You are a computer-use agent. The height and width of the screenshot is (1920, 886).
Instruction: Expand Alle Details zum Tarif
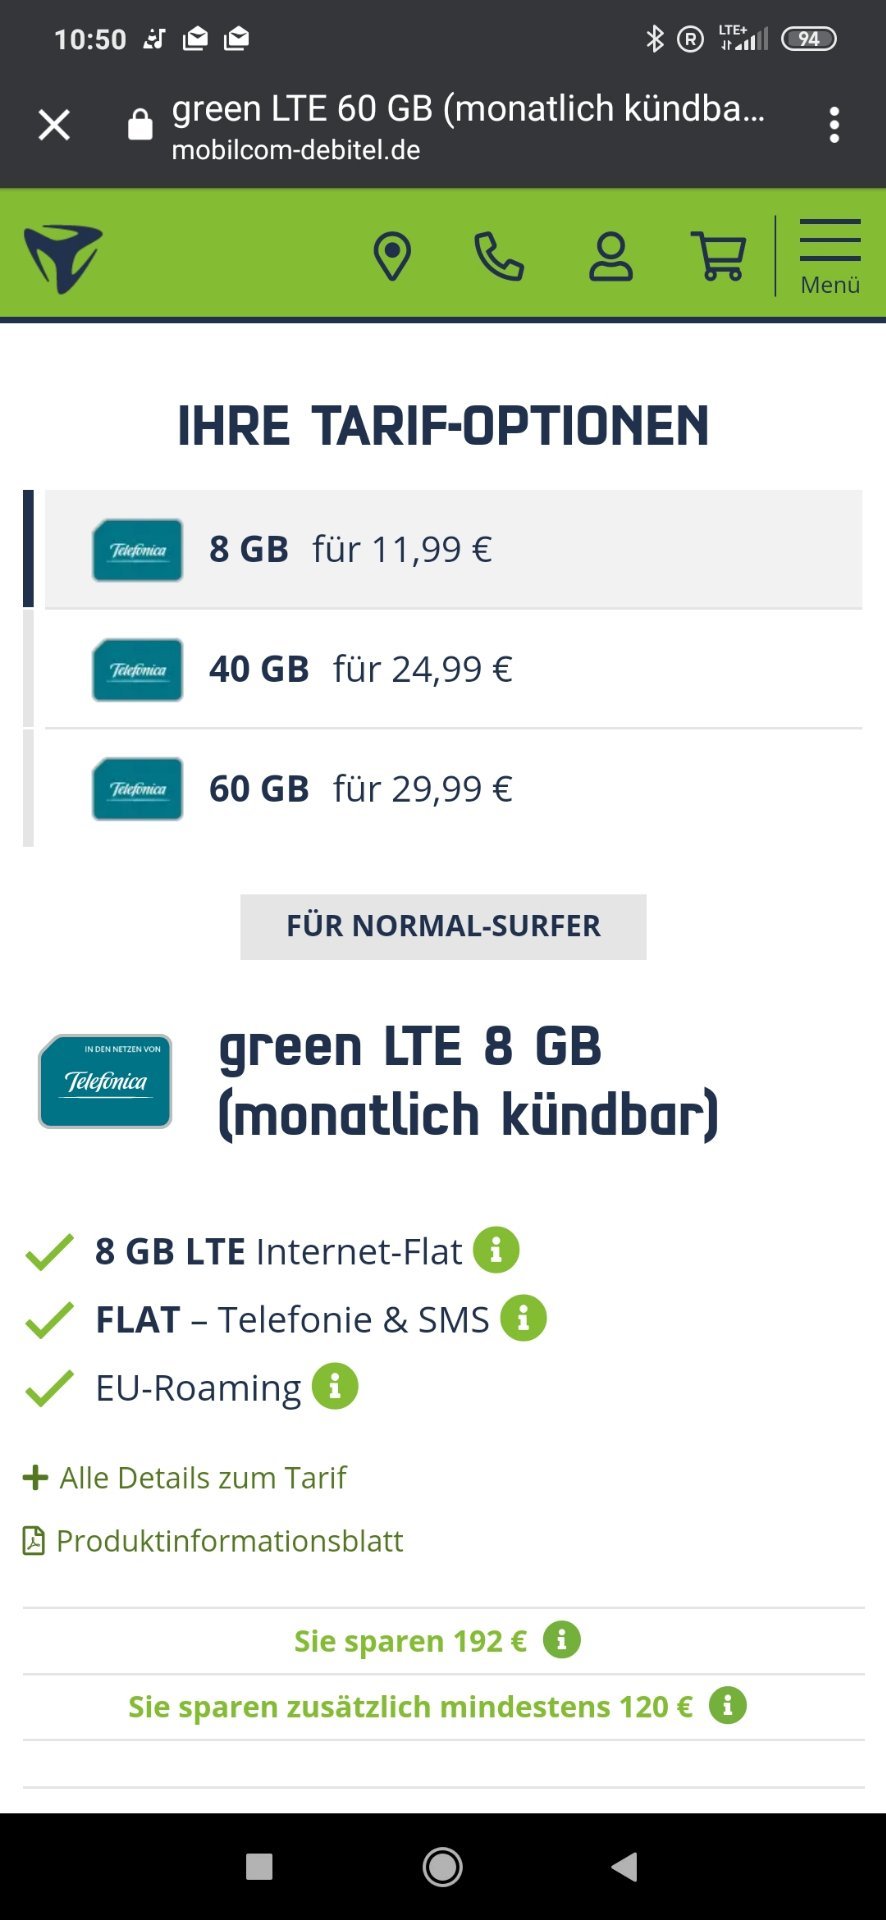pos(184,1477)
